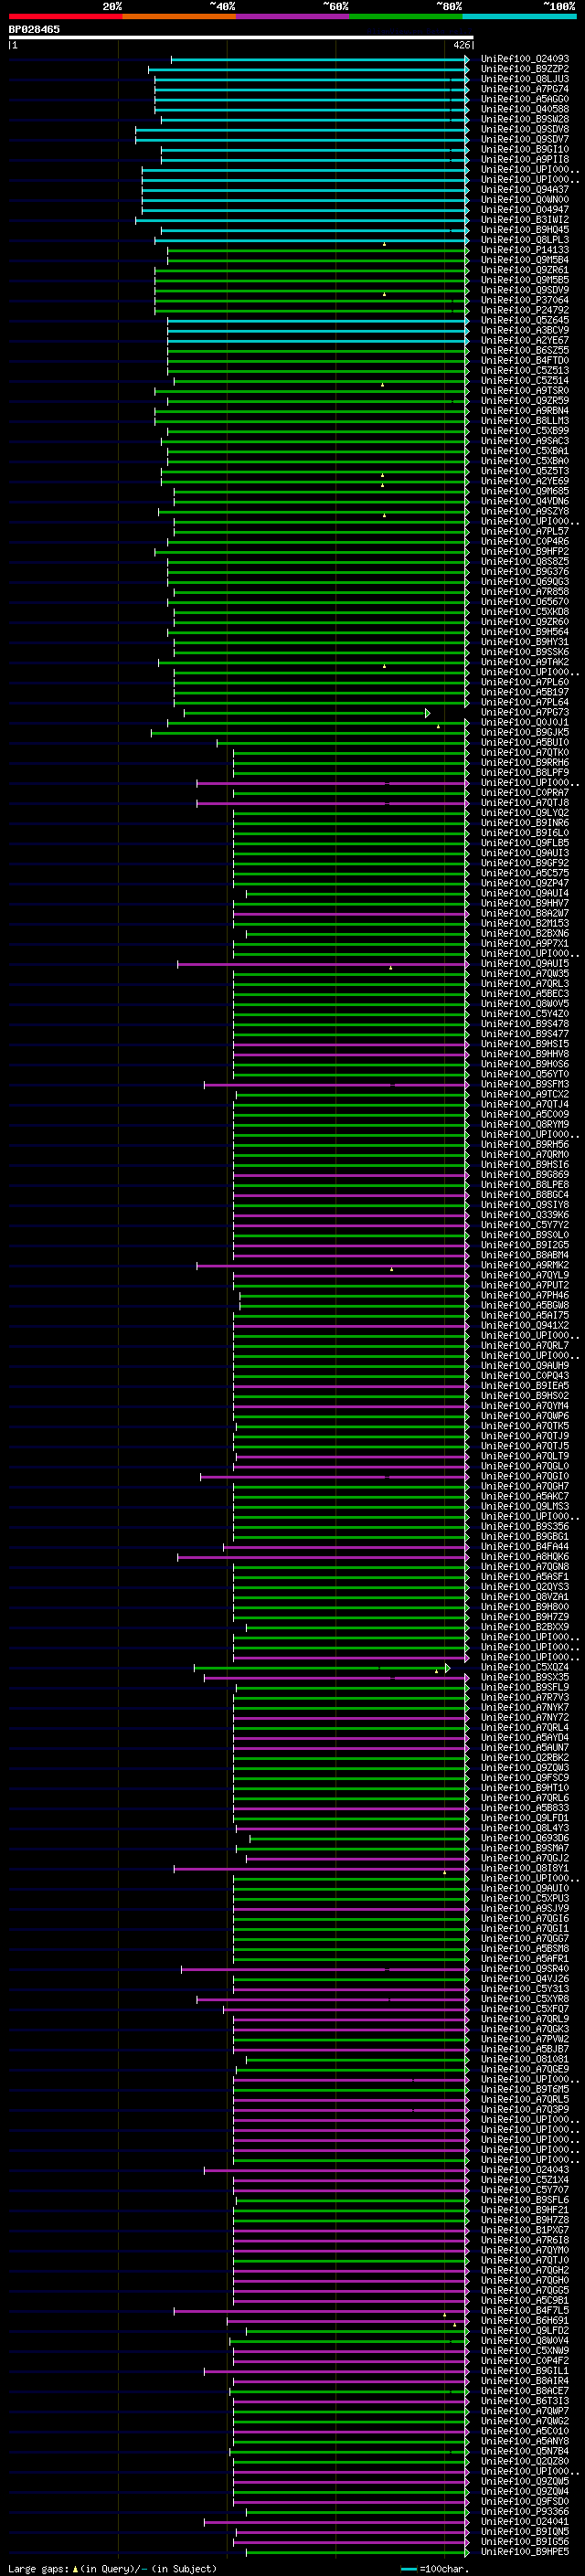Click label UniRef100_B4FTD0
Viewport: 585px width, 2576px height.
(525, 361)
